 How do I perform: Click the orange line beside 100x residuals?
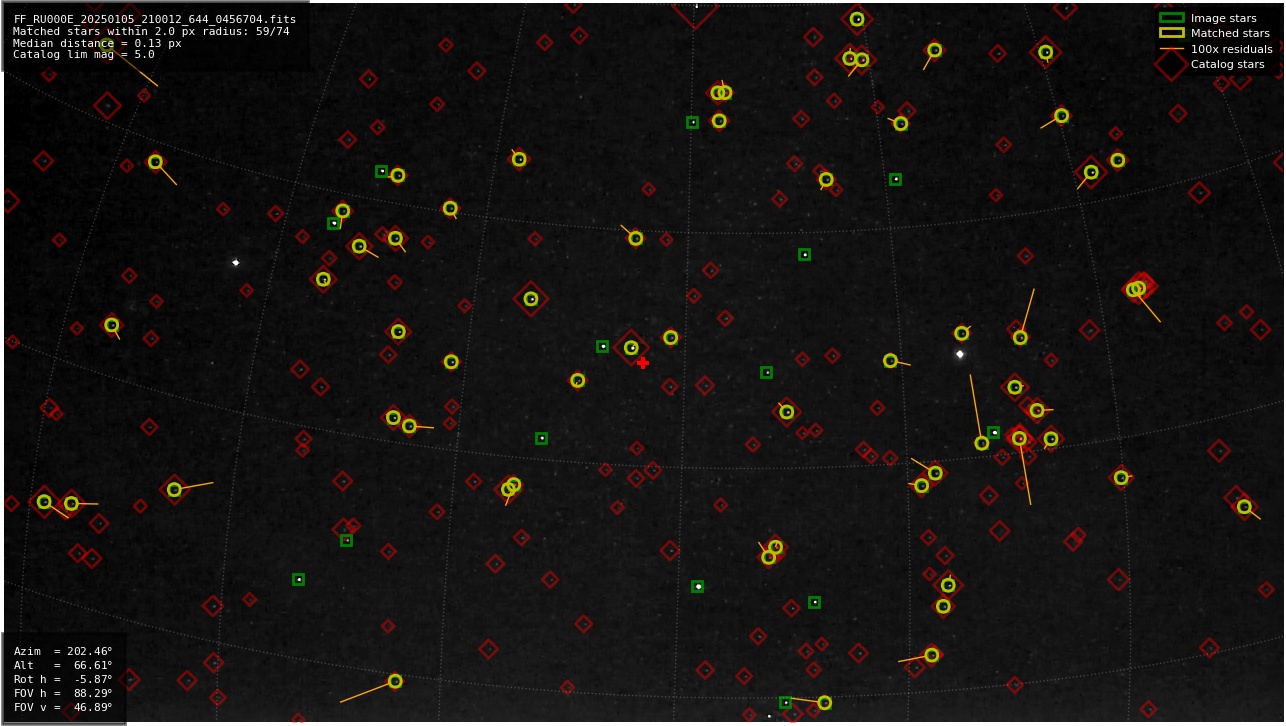[x=1171, y=49]
